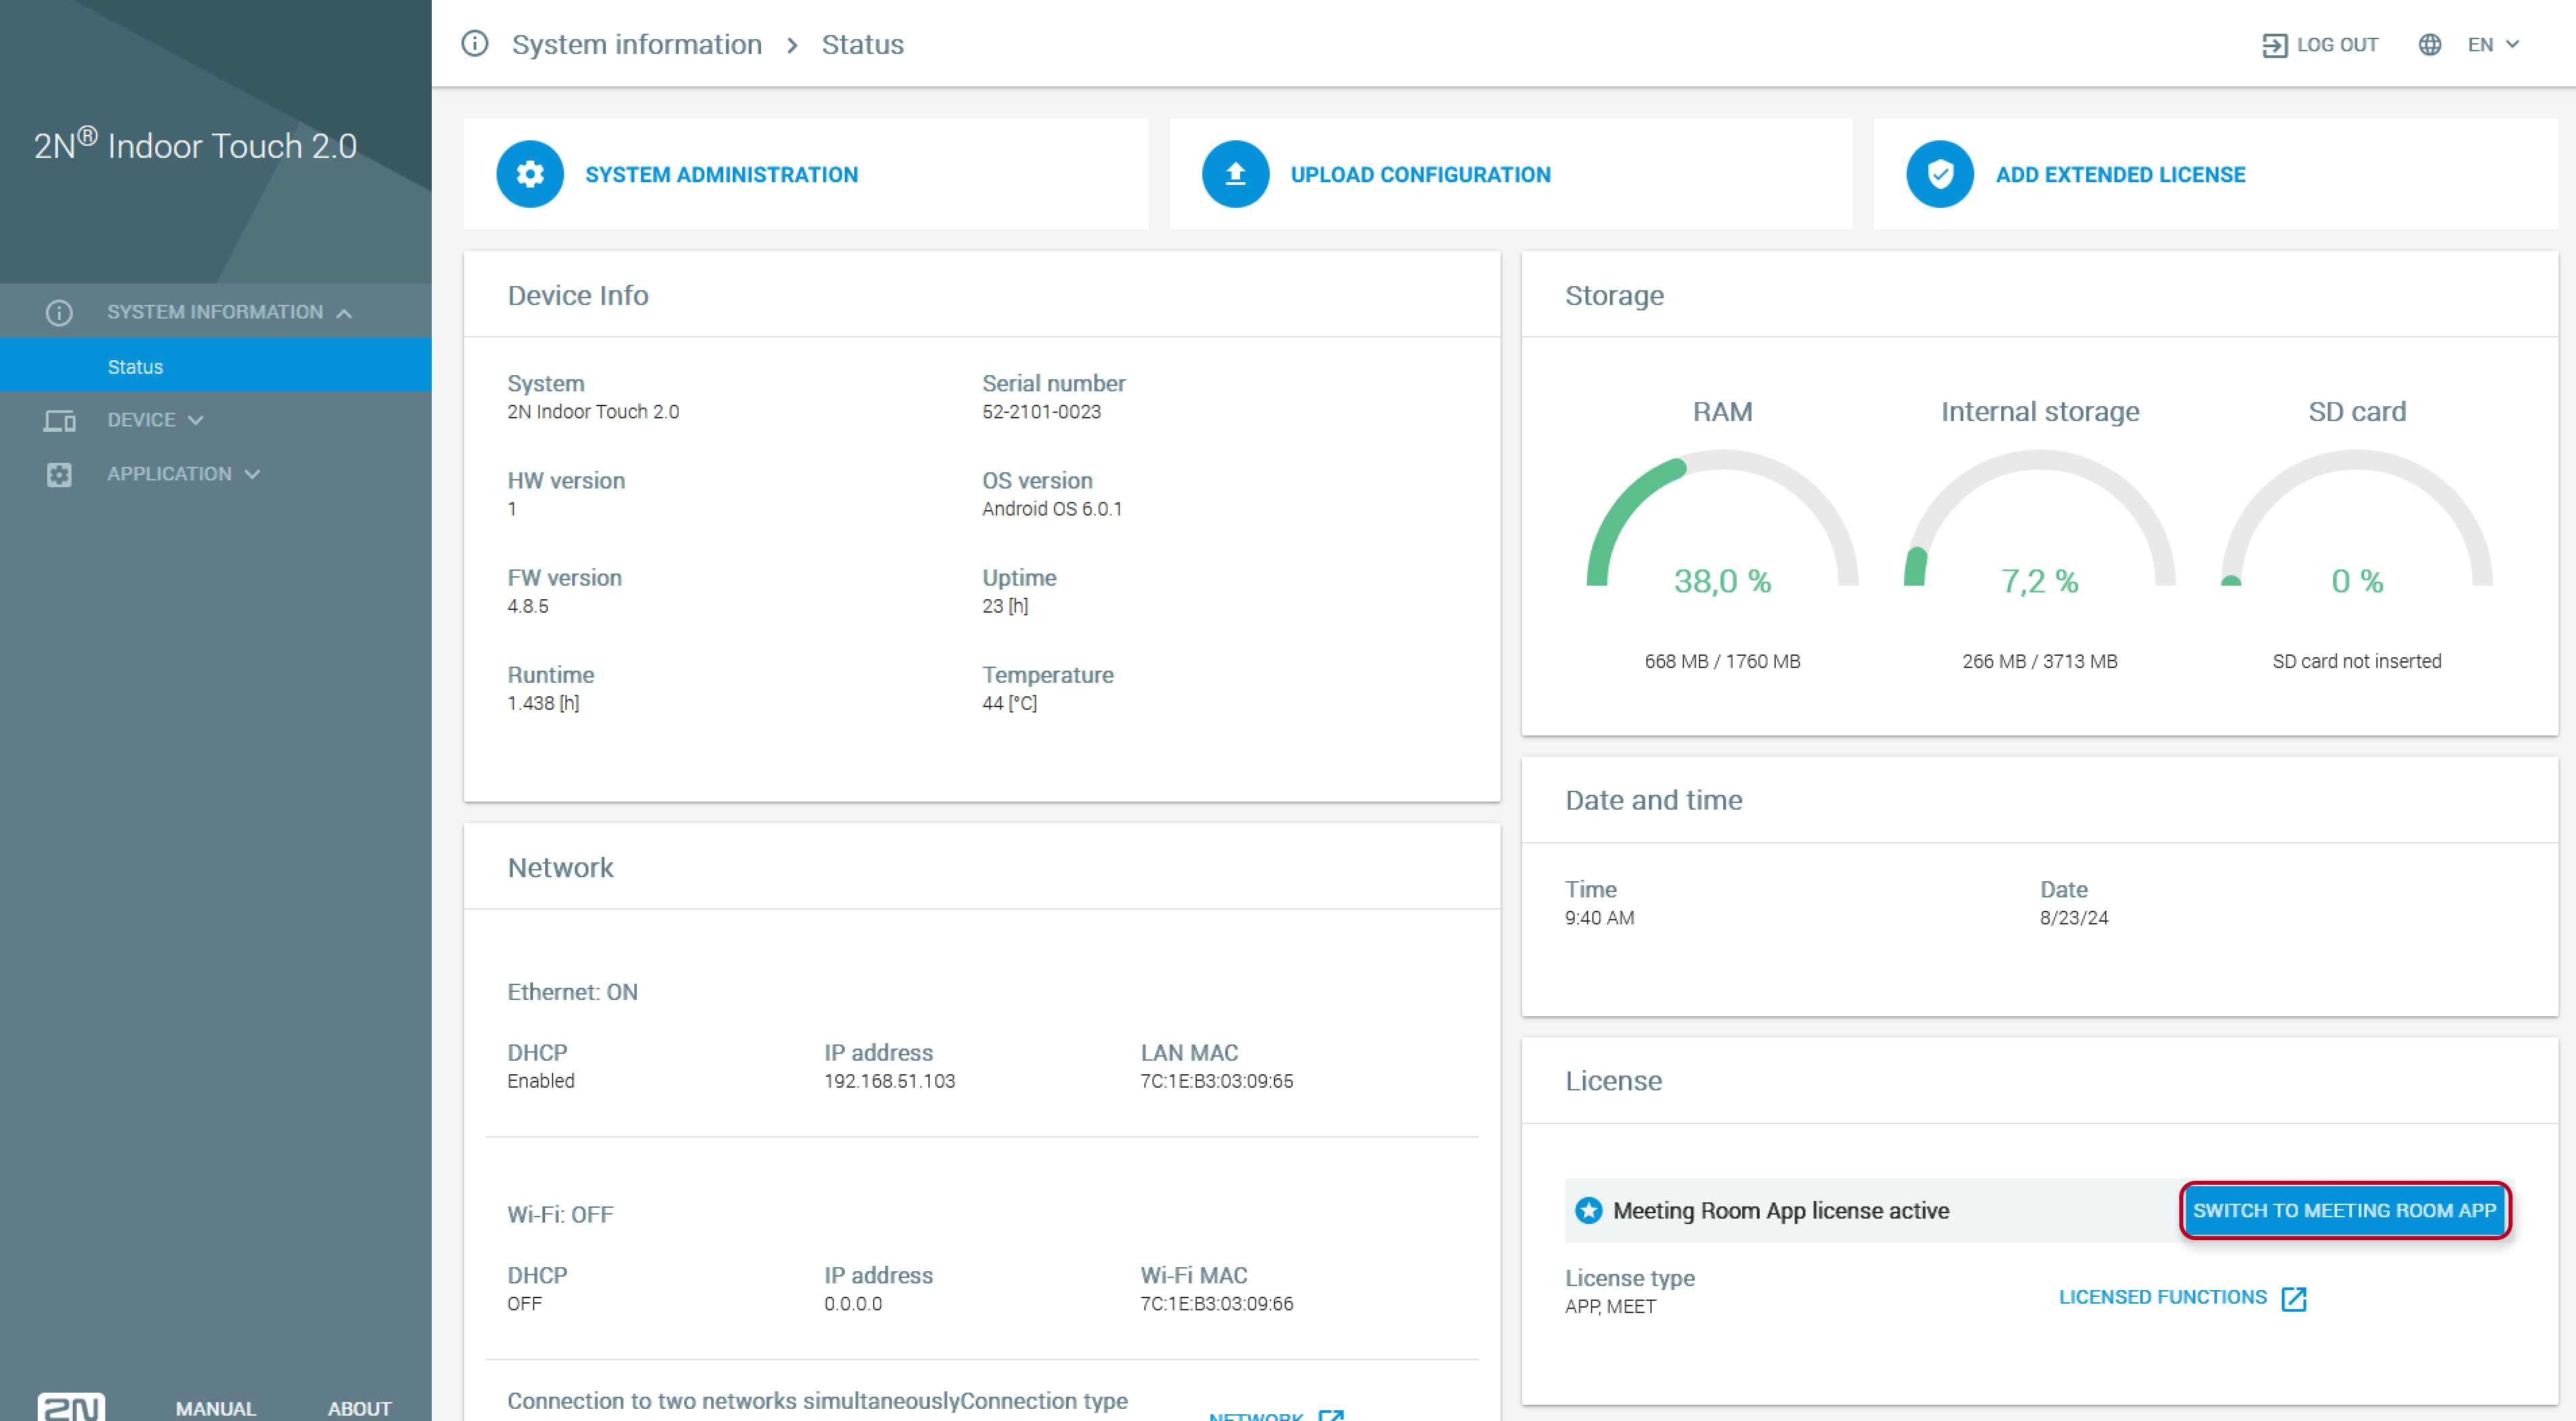Viewport: 2576px width, 1421px height.
Task: Click the Log Out text
Action: coord(2337,45)
